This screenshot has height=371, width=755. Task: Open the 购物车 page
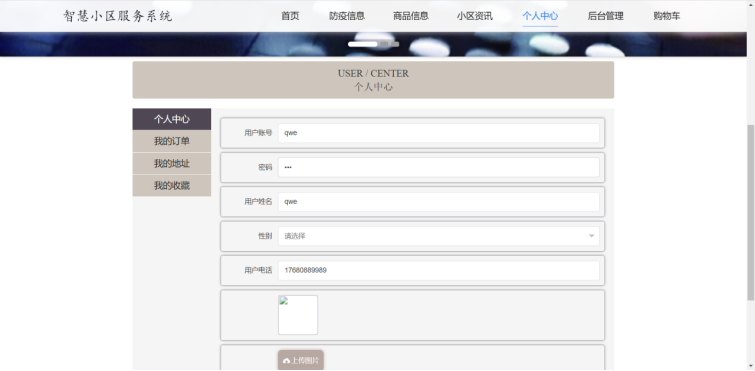point(667,16)
